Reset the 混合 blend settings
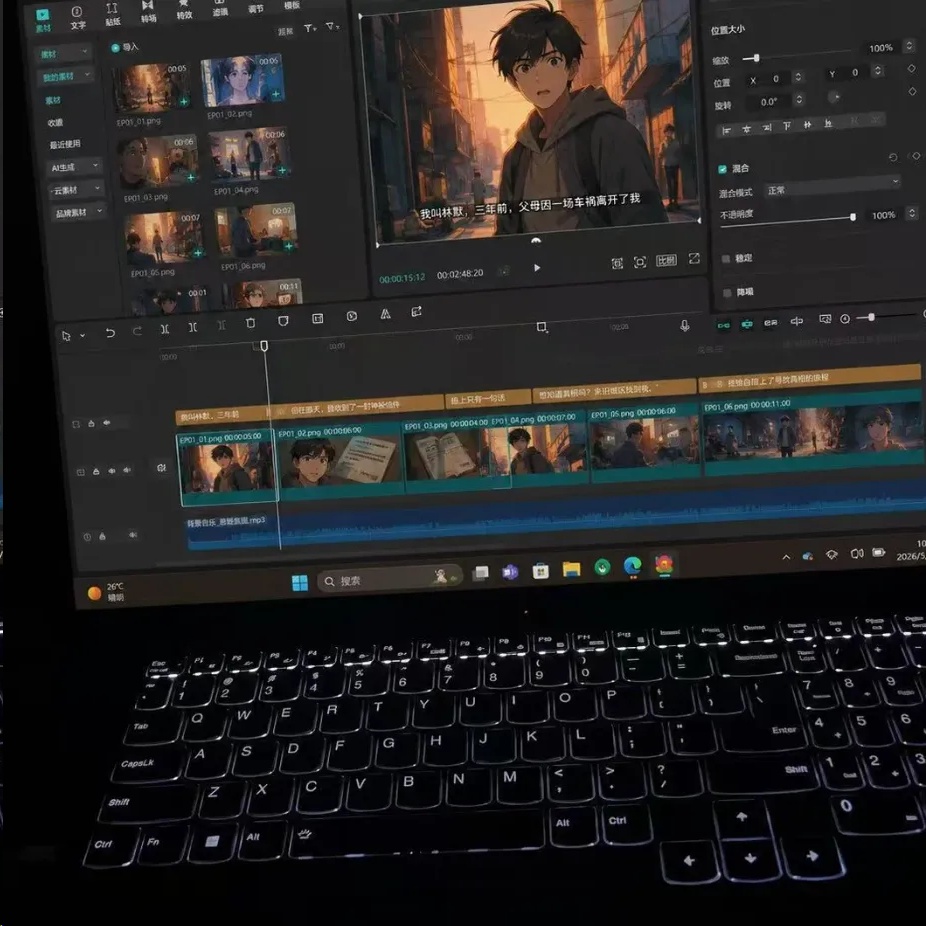This screenshot has width=926, height=926. [893, 157]
